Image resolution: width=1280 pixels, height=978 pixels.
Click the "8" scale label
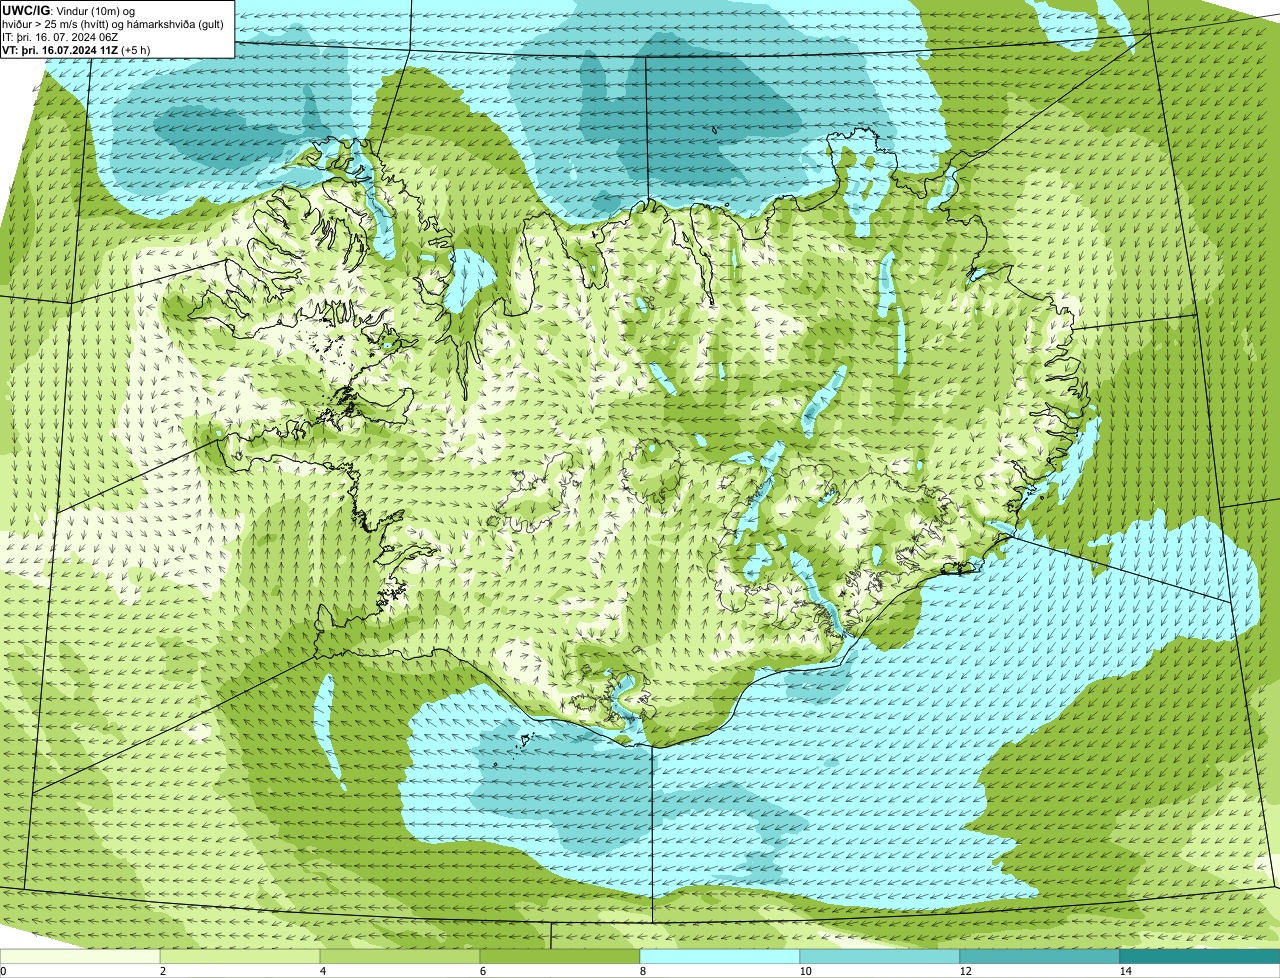click(x=641, y=971)
